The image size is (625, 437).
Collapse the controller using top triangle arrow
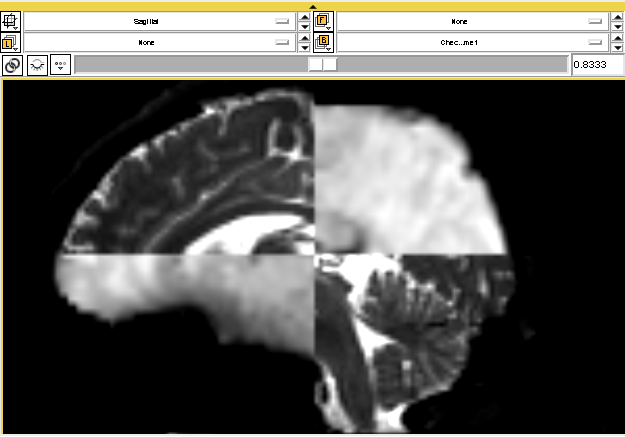(x=313, y=6)
